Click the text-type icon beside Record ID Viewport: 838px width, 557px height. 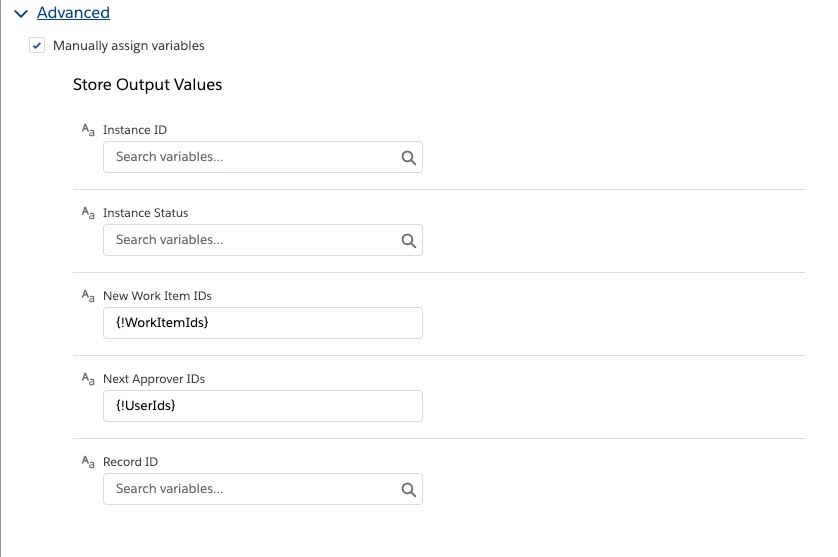87,462
